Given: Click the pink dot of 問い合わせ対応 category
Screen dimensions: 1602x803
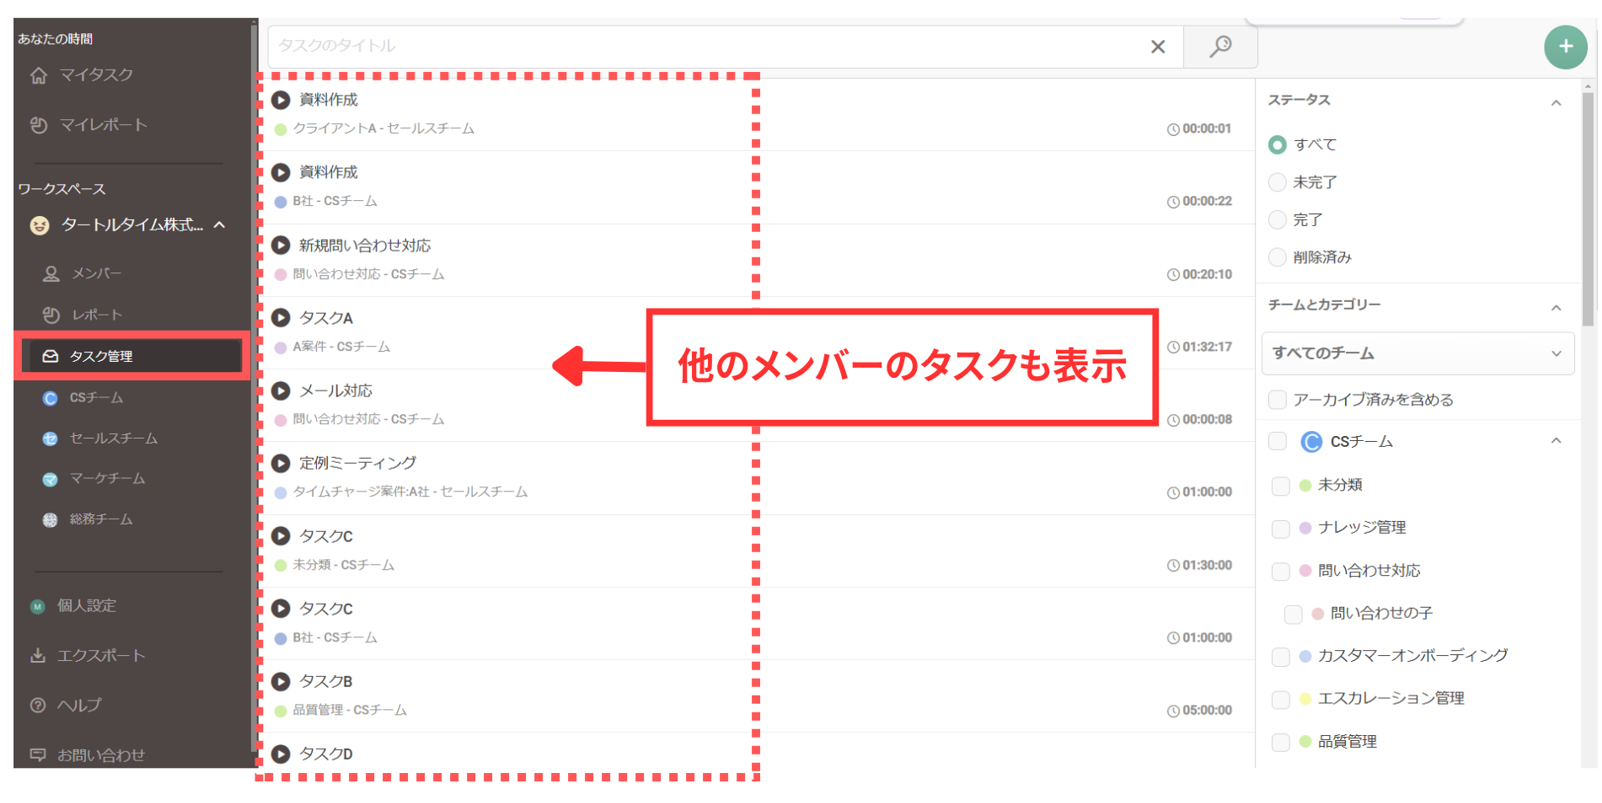Looking at the screenshot, I should pos(1305,571).
